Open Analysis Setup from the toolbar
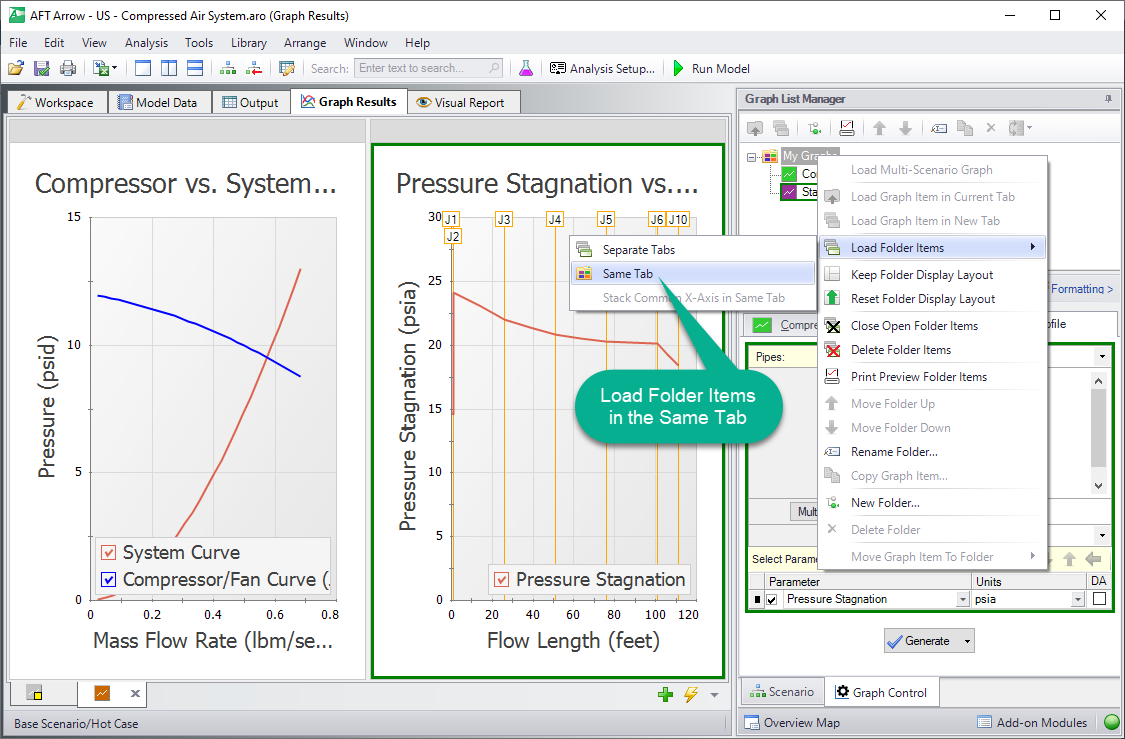 tap(602, 69)
